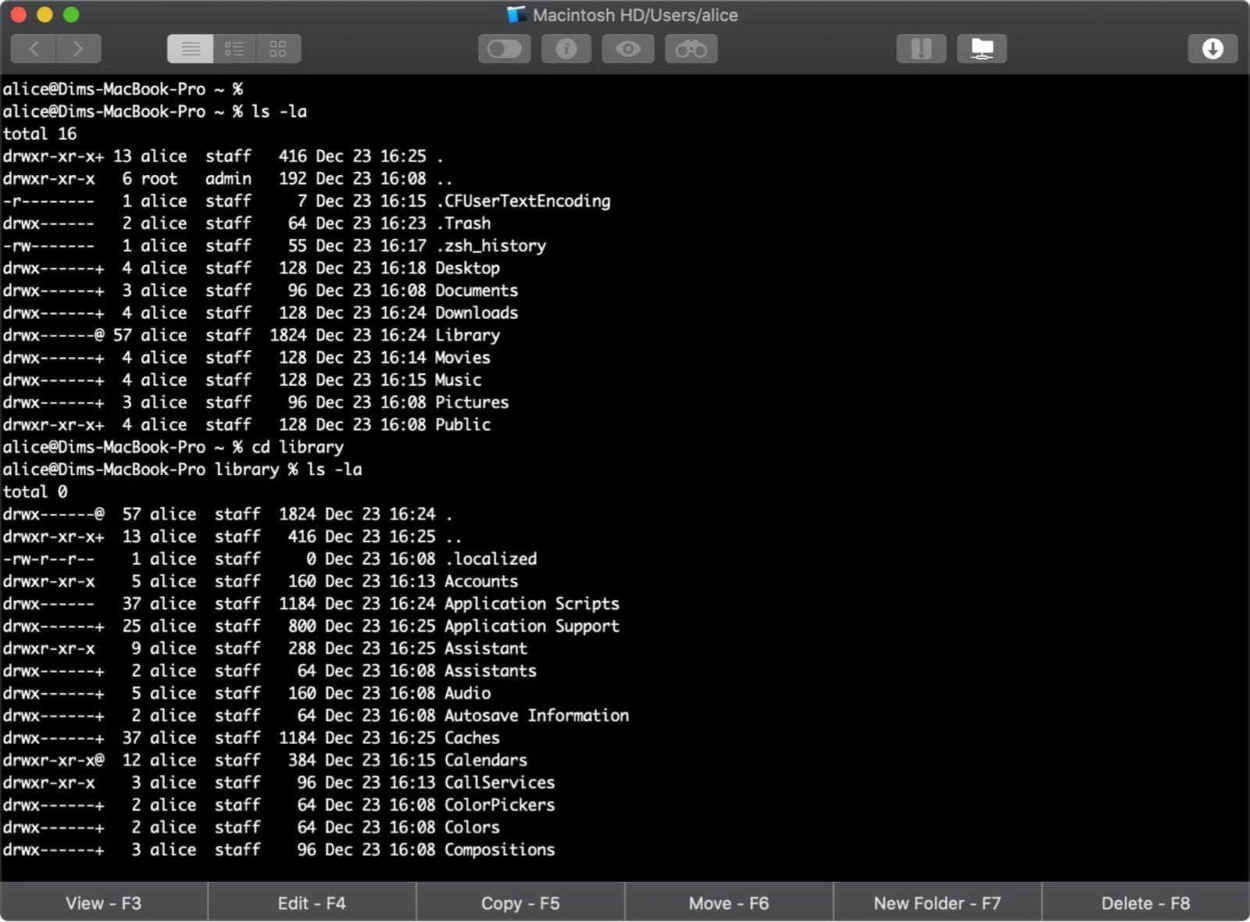
Task: Open the downloads queue arrow icon
Action: (1213, 48)
